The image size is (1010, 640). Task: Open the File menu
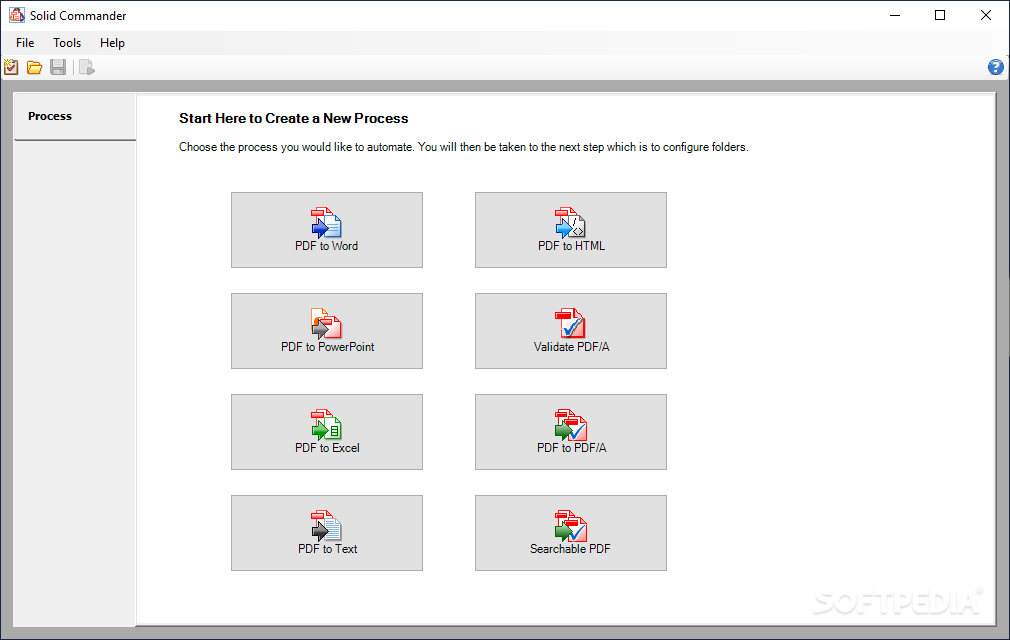(25, 42)
